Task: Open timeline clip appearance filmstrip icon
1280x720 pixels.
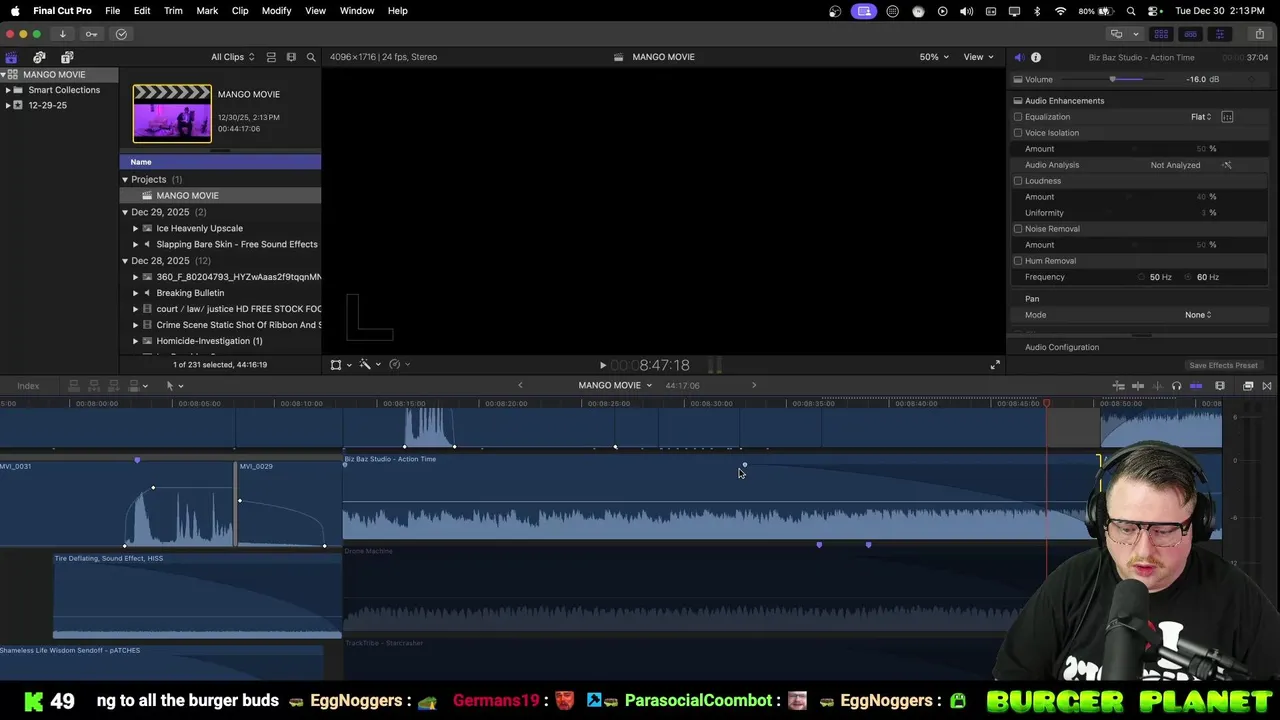Action: coord(1220,386)
